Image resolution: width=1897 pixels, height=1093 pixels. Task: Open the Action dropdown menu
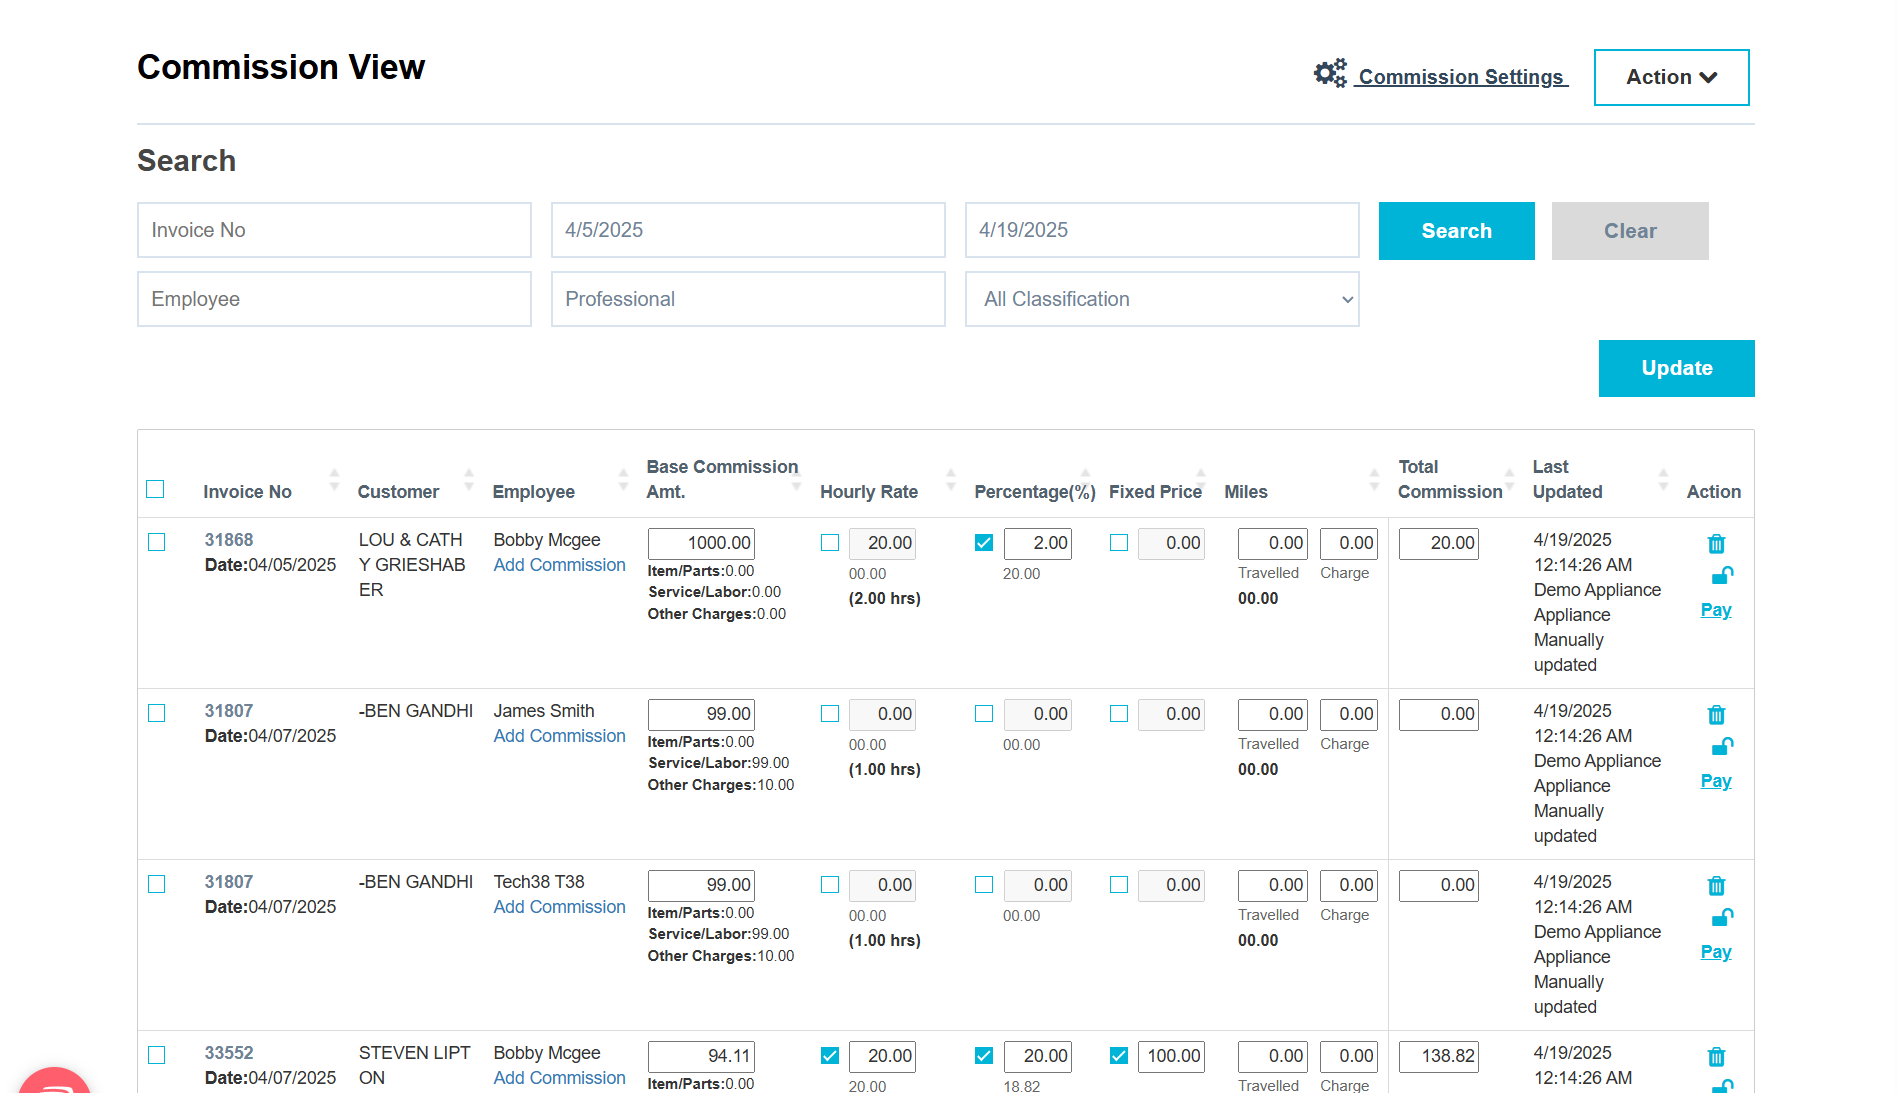click(1671, 77)
